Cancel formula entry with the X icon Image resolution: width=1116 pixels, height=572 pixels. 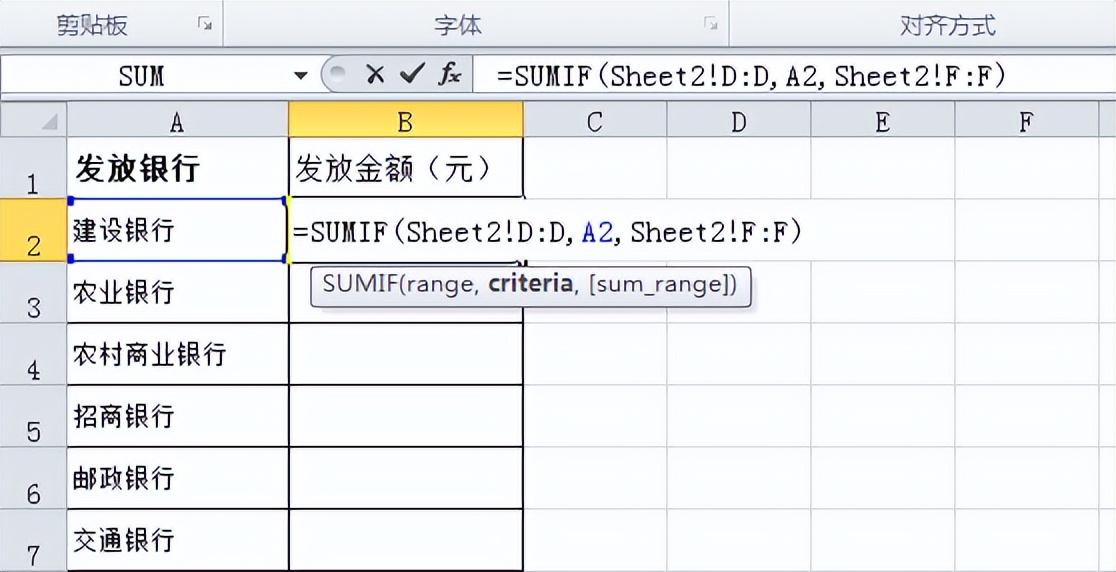point(375,75)
